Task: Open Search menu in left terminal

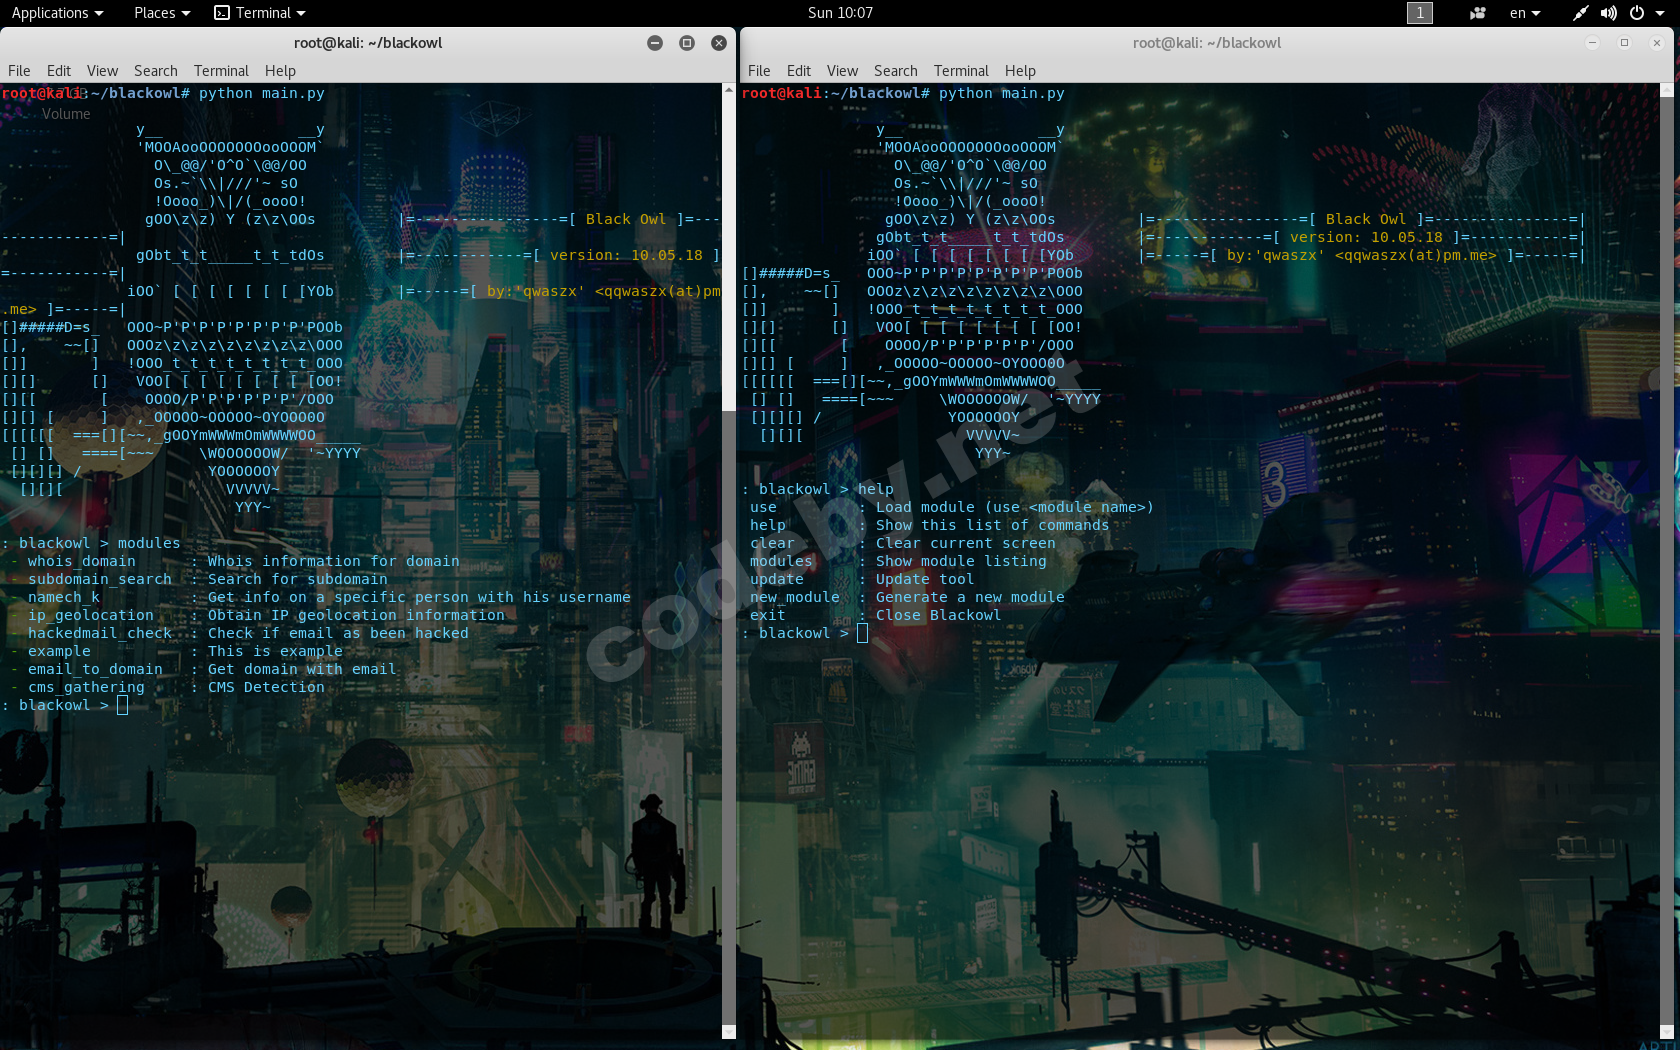Action: (156, 71)
